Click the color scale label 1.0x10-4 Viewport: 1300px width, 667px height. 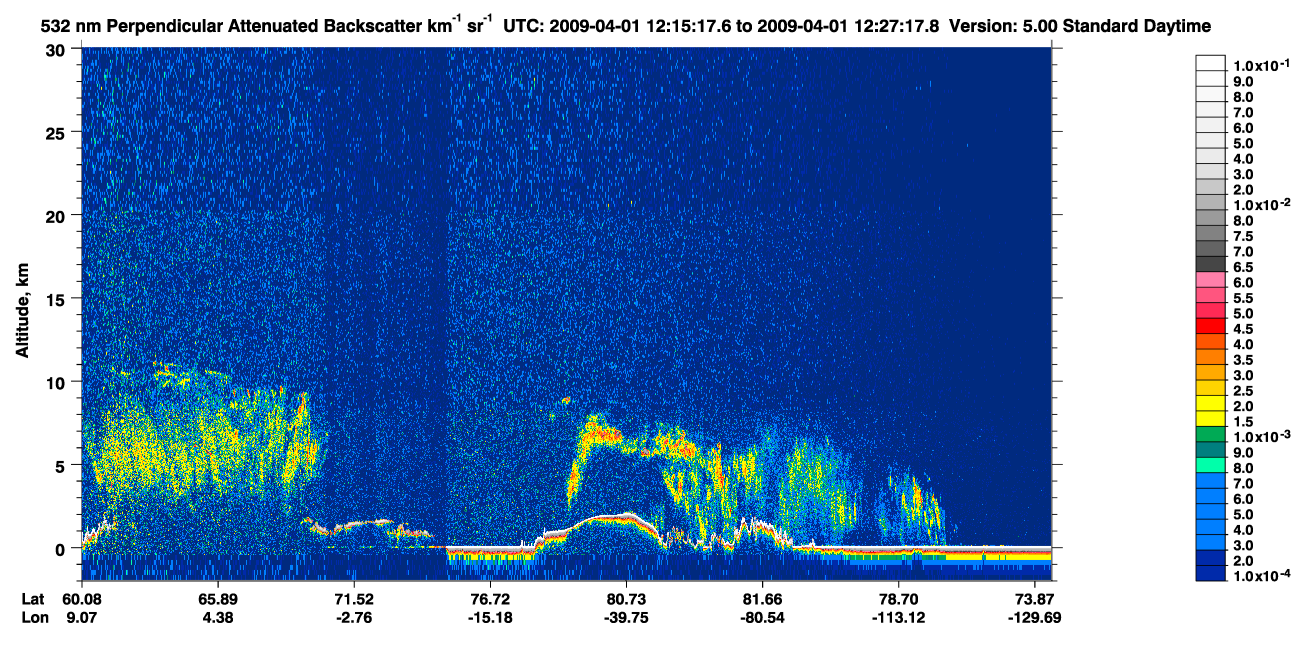[x=1260, y=576]
